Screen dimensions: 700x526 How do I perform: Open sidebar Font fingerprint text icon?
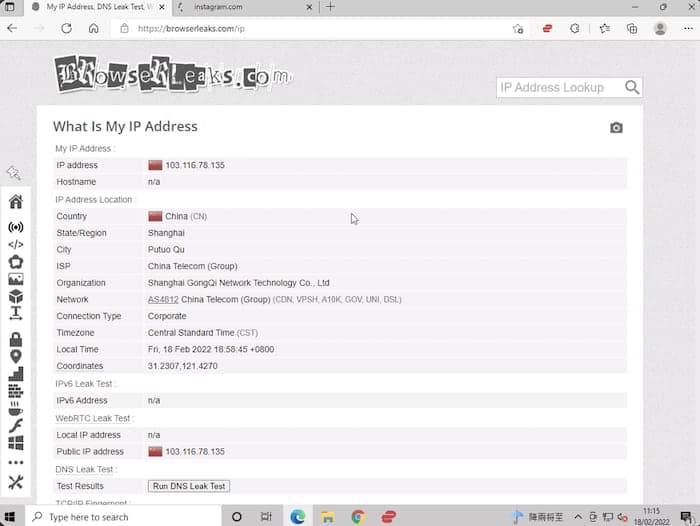click(x=16, y=313)
